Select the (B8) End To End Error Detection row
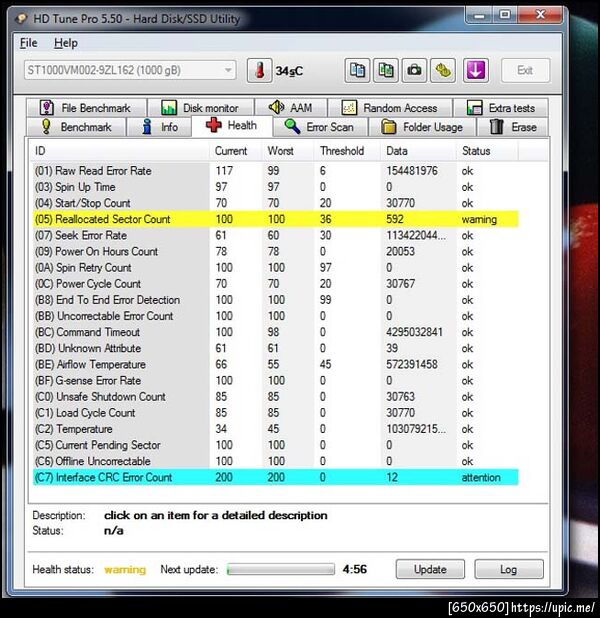The image size is (600, 618). (x=275, y=300)
